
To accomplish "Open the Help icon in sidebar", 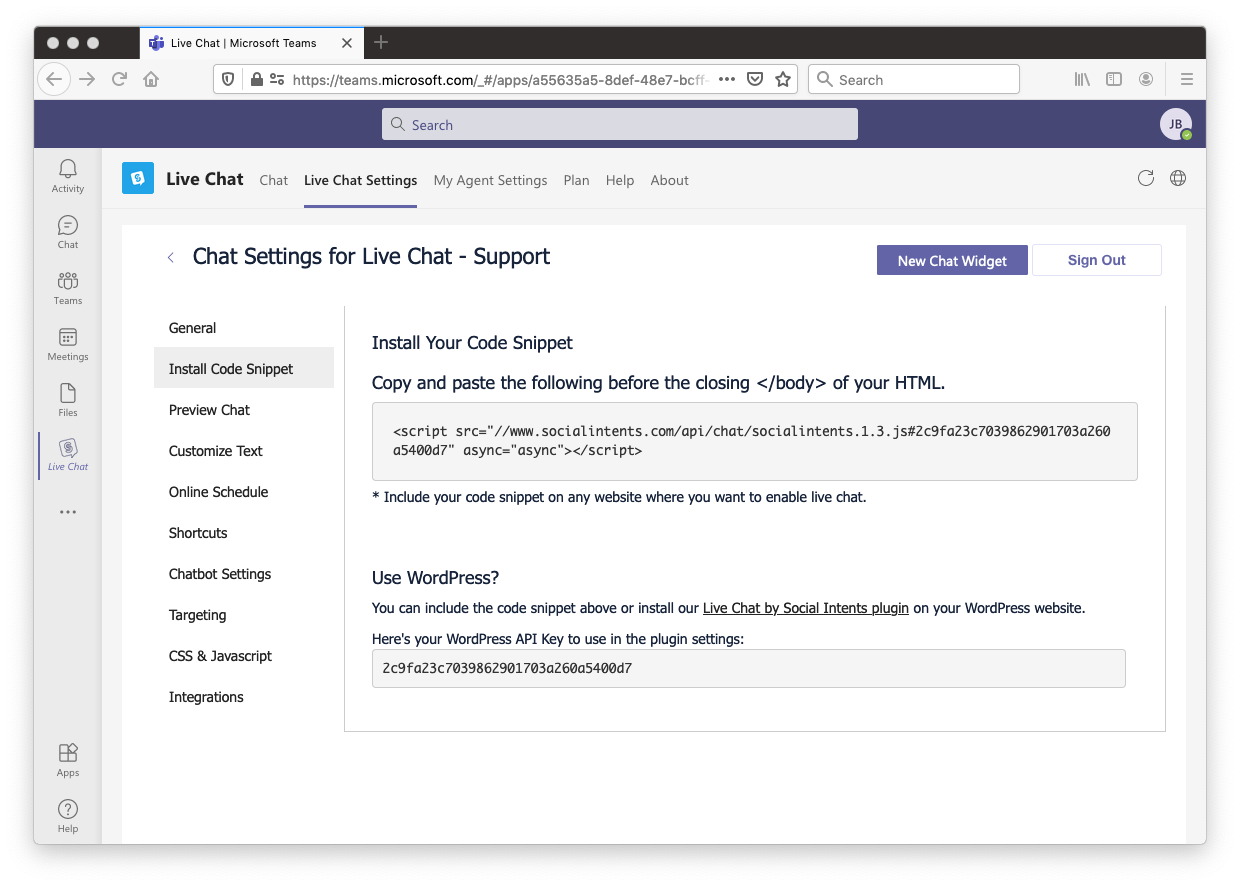I will pos(68,816).
